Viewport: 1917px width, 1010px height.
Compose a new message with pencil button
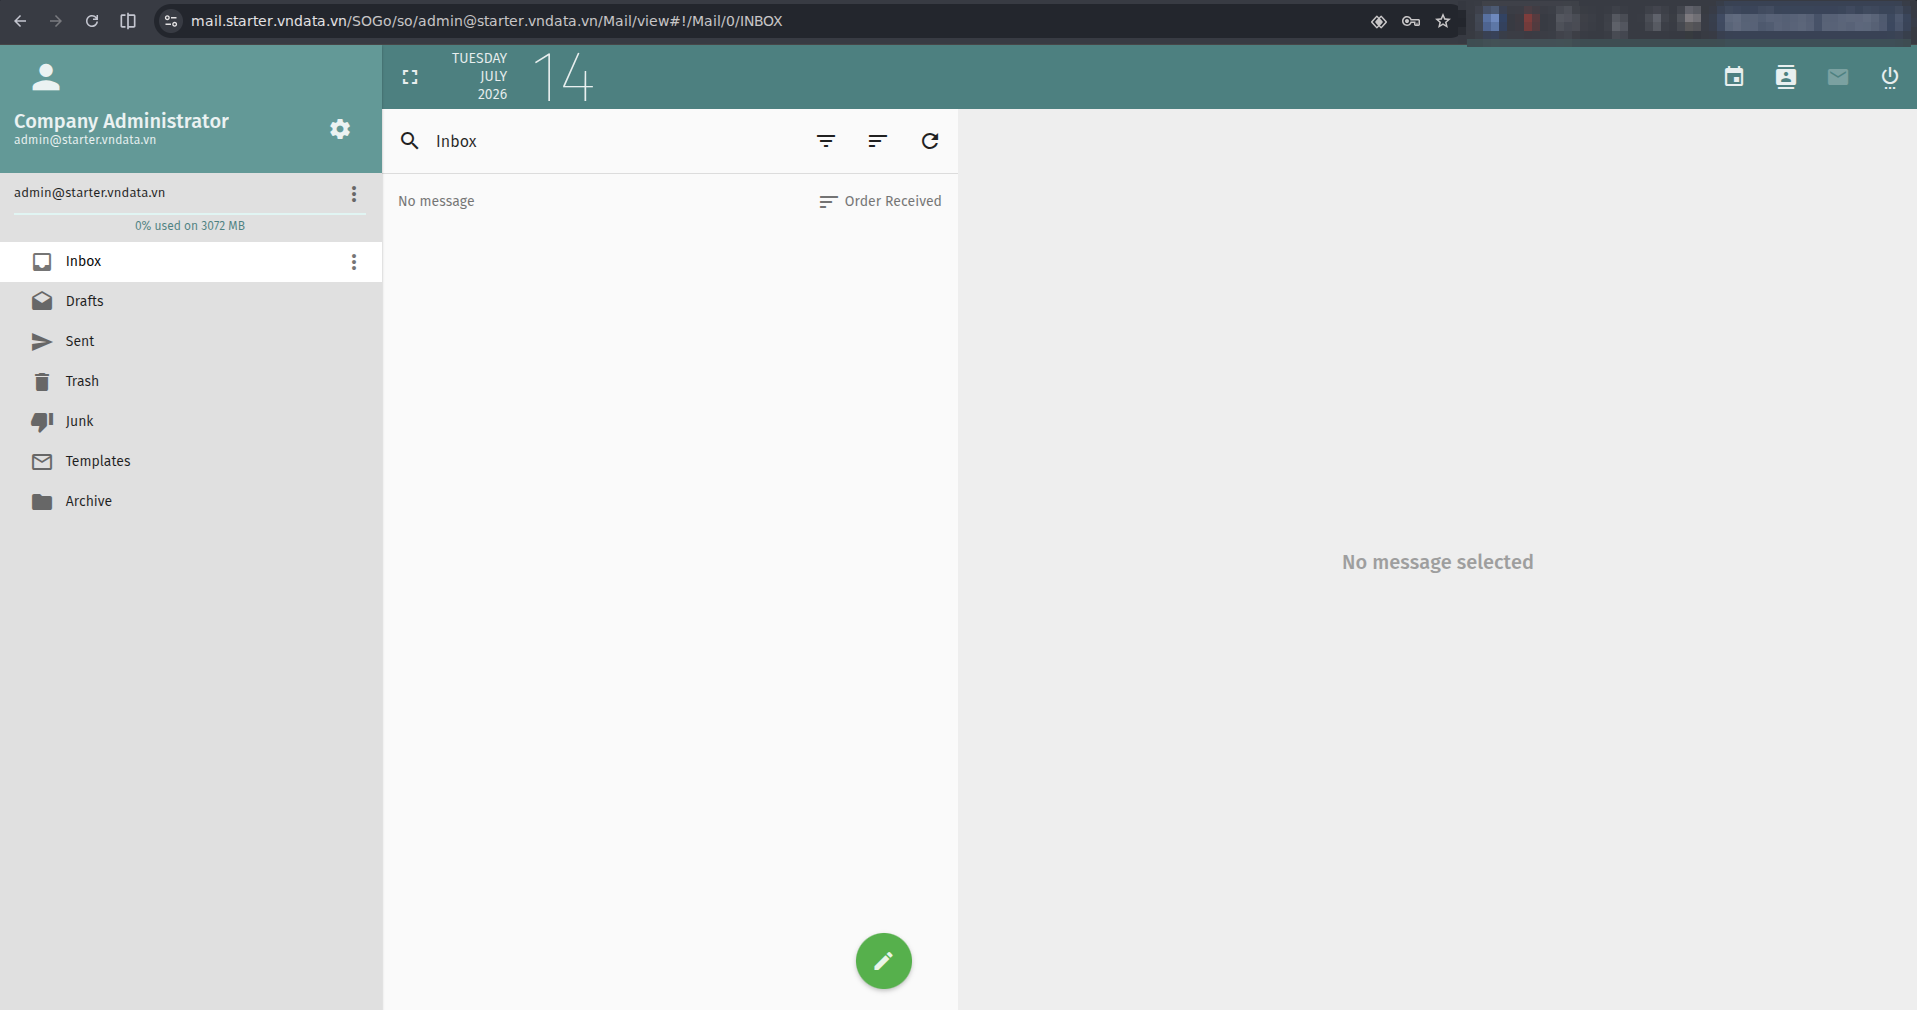[x=884, y=961]
